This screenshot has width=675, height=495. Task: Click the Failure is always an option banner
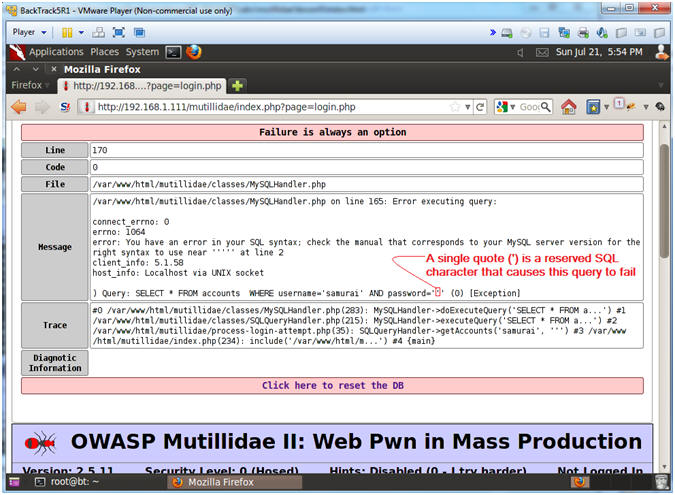pyautogui.click(x=332, y=132)
